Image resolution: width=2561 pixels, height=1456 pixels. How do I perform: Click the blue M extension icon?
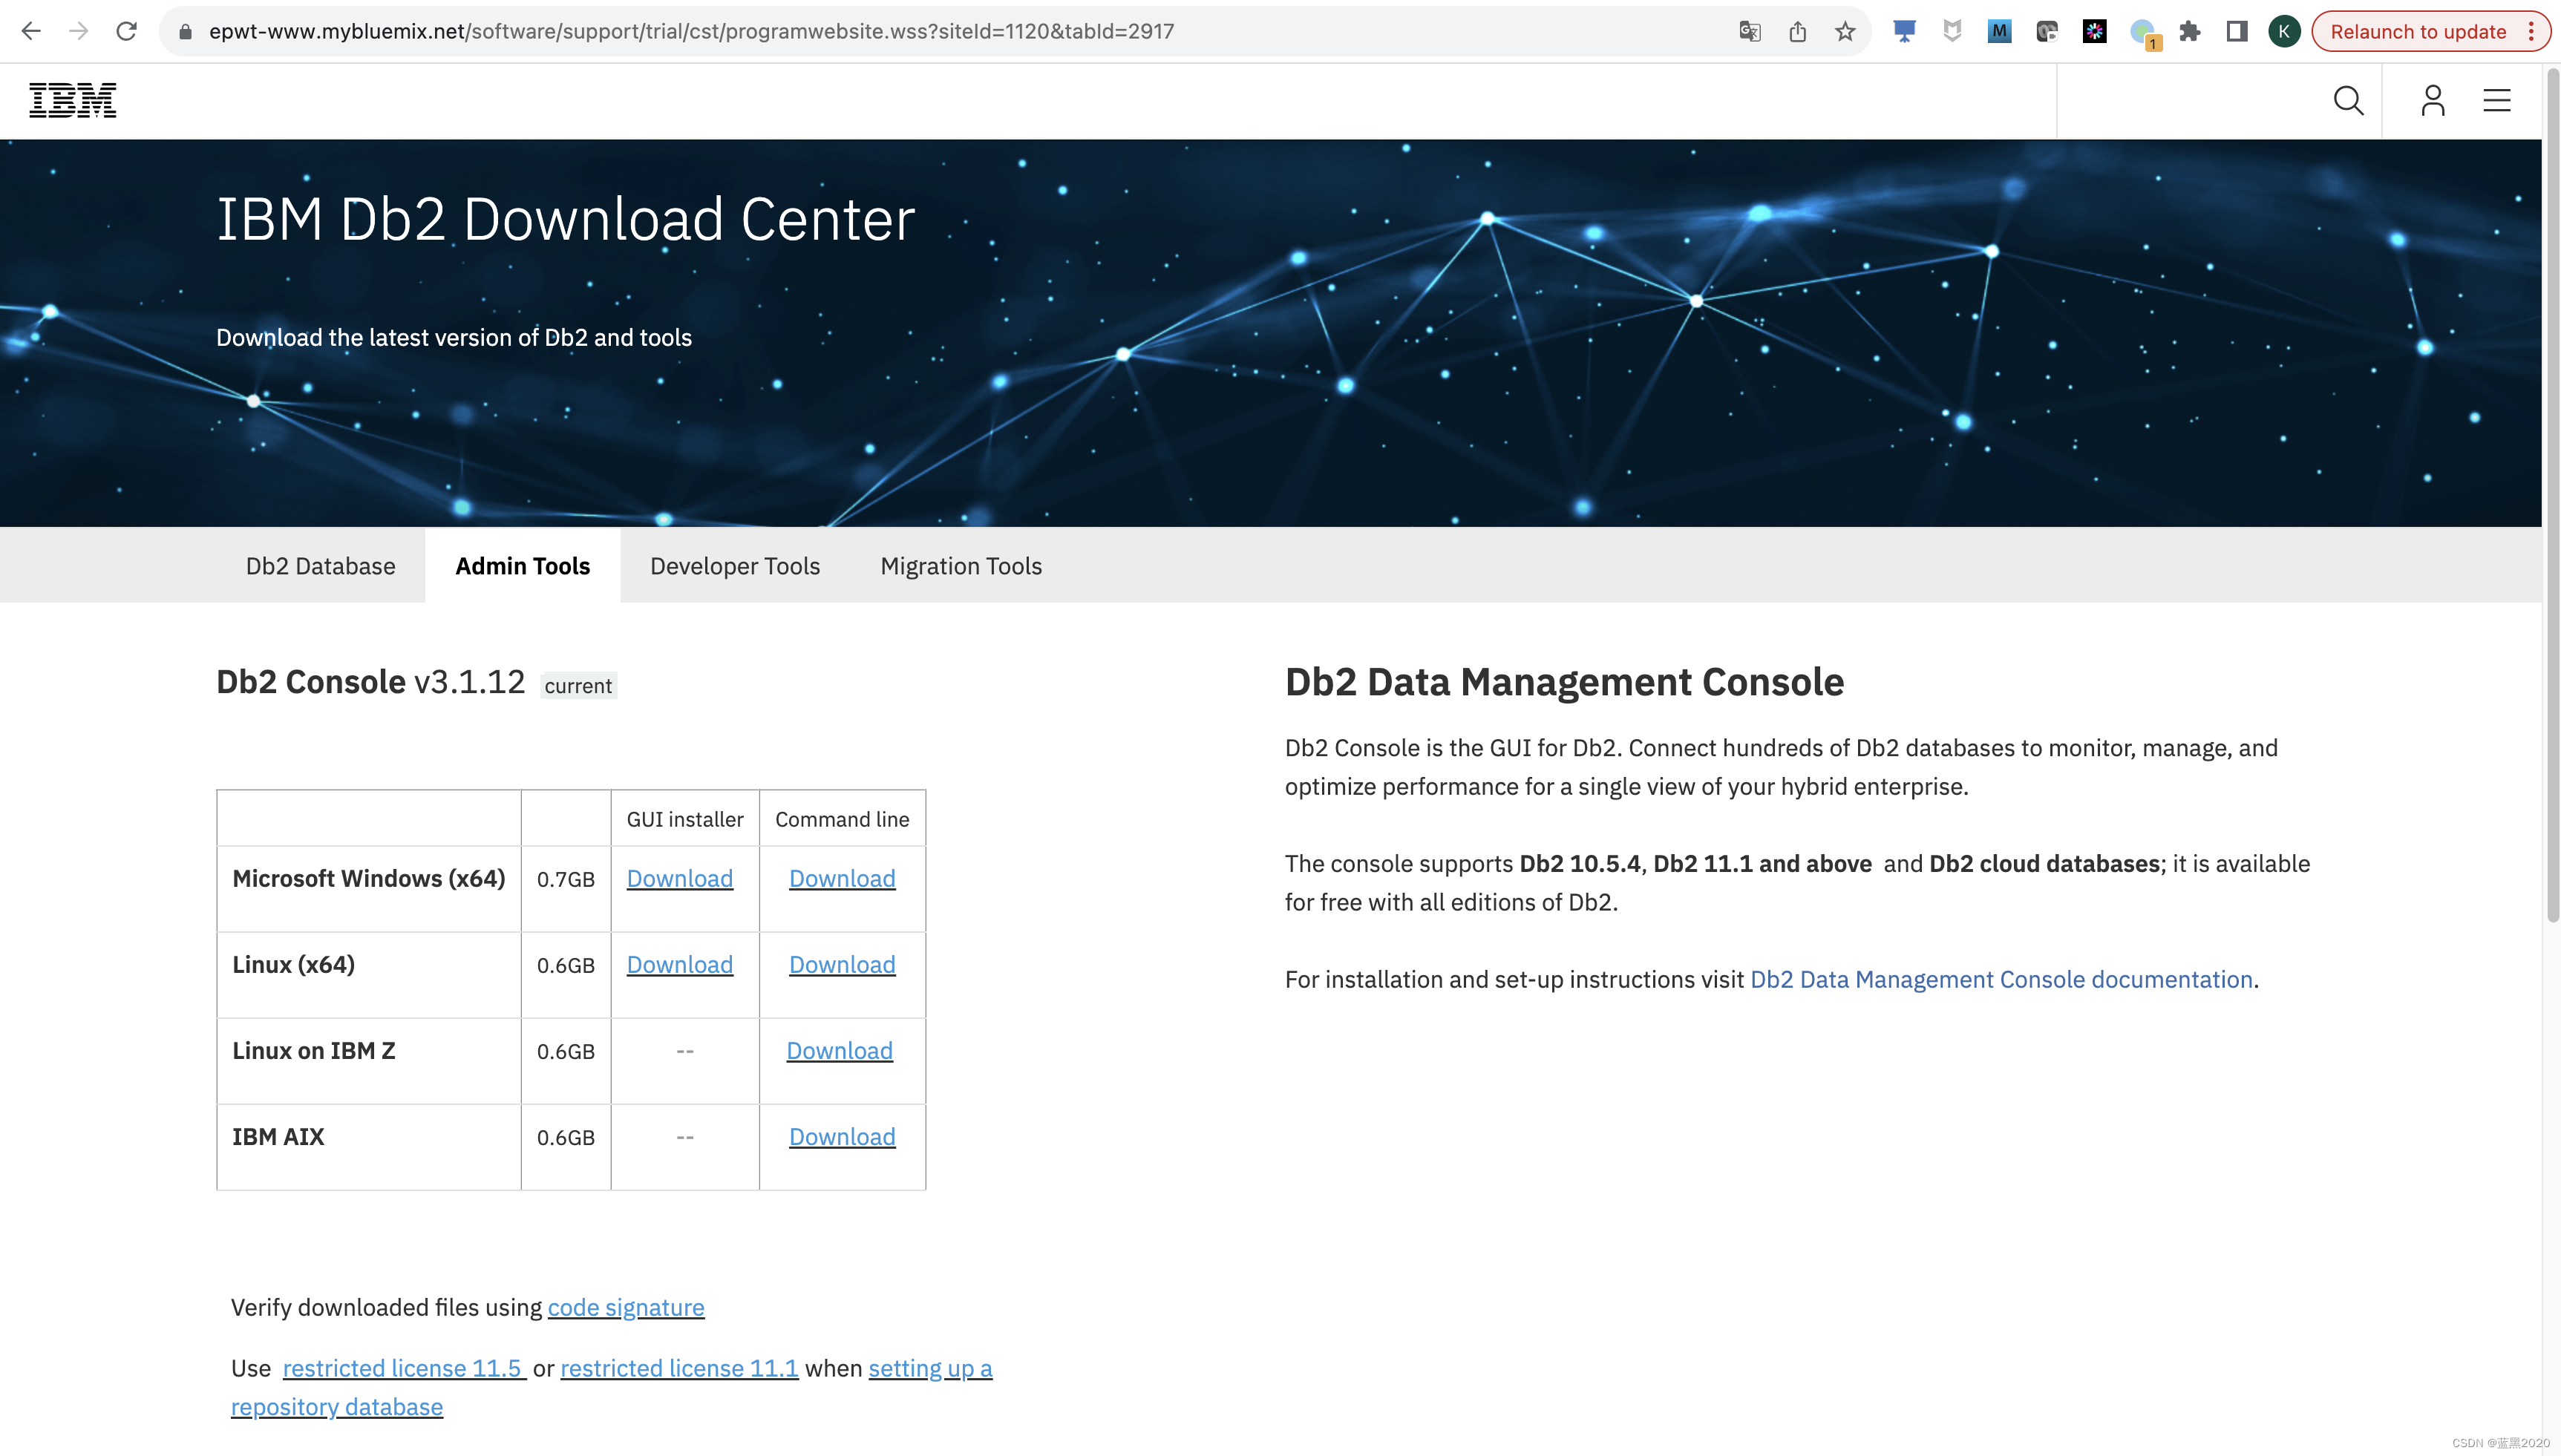tap(1999, 31)
